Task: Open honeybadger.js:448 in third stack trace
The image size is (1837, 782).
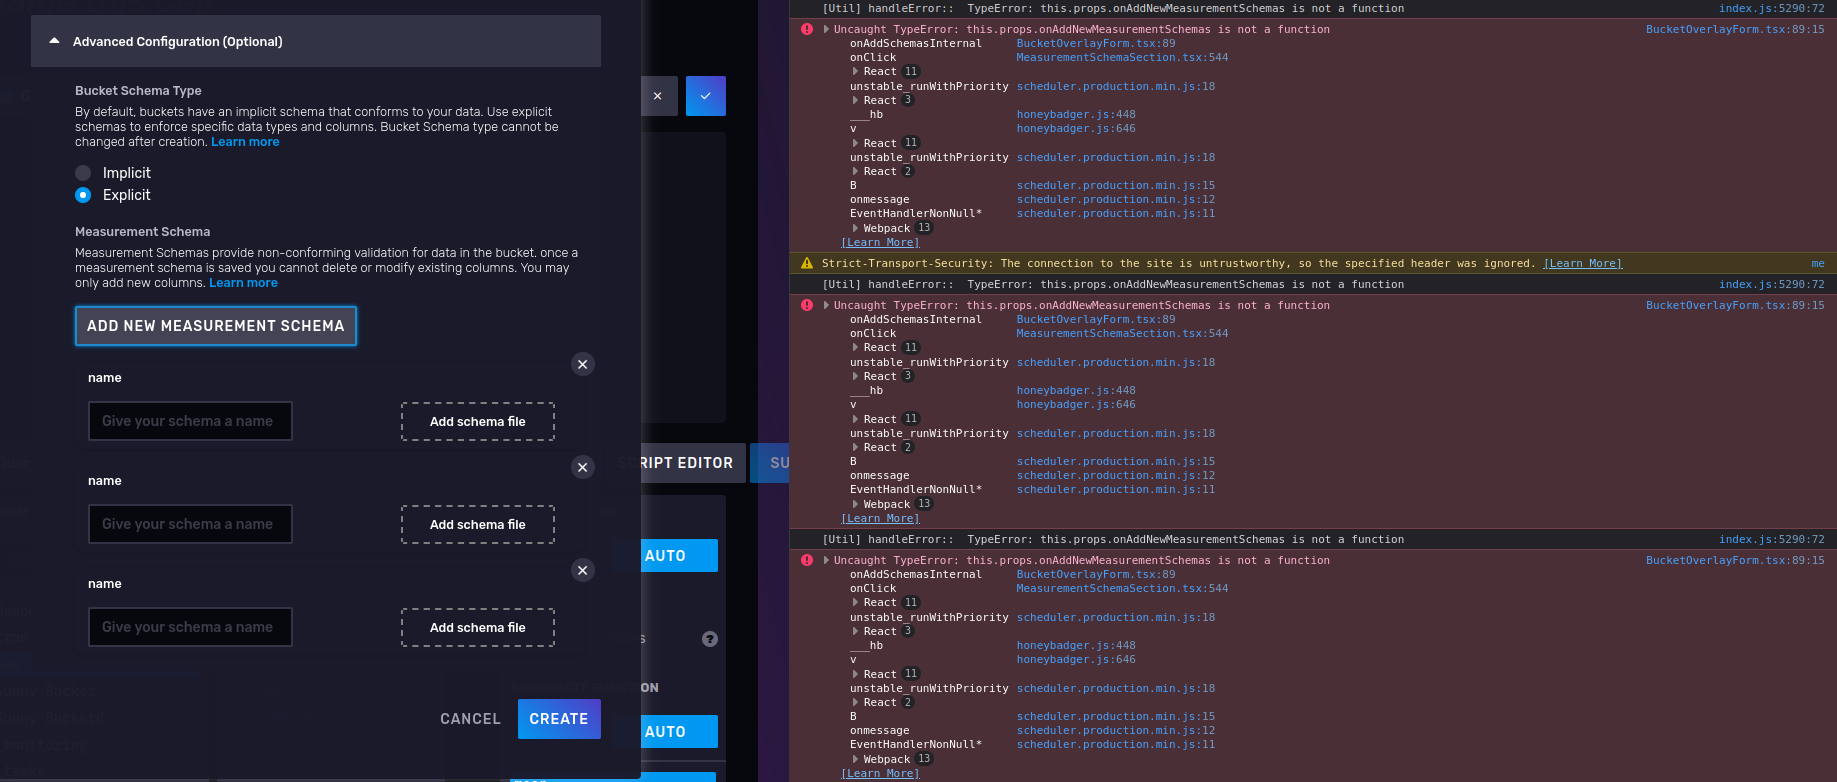Action: click(1076, 645)
